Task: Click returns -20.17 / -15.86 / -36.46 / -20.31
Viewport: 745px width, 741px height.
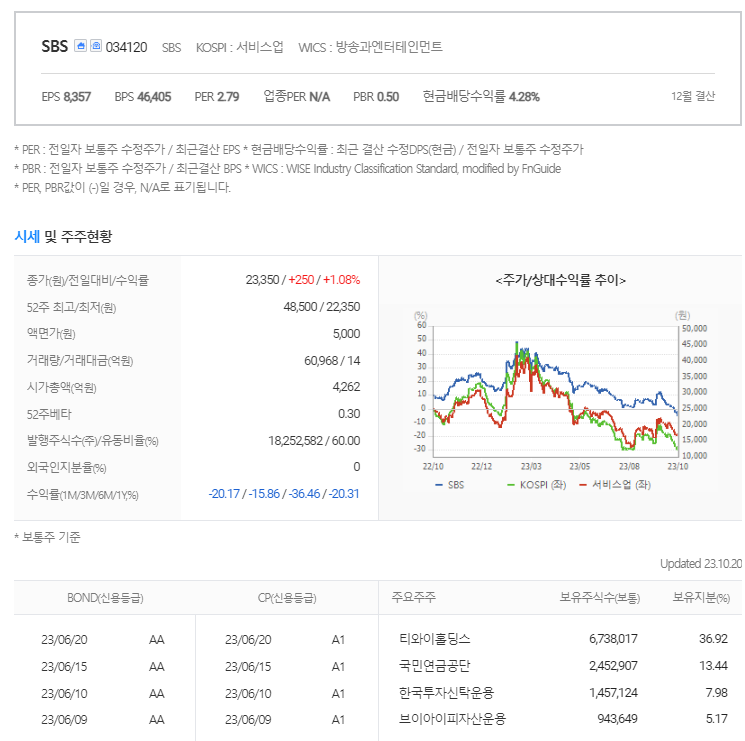Action: point(284,494)
